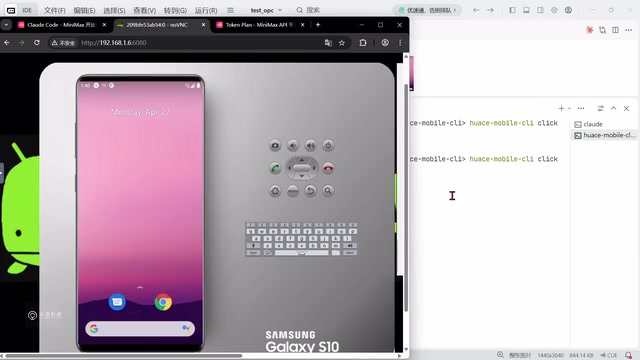Maximize the terminal panel with the up chevron
This screenshot has height=360, width=640.
pos(613,108)
